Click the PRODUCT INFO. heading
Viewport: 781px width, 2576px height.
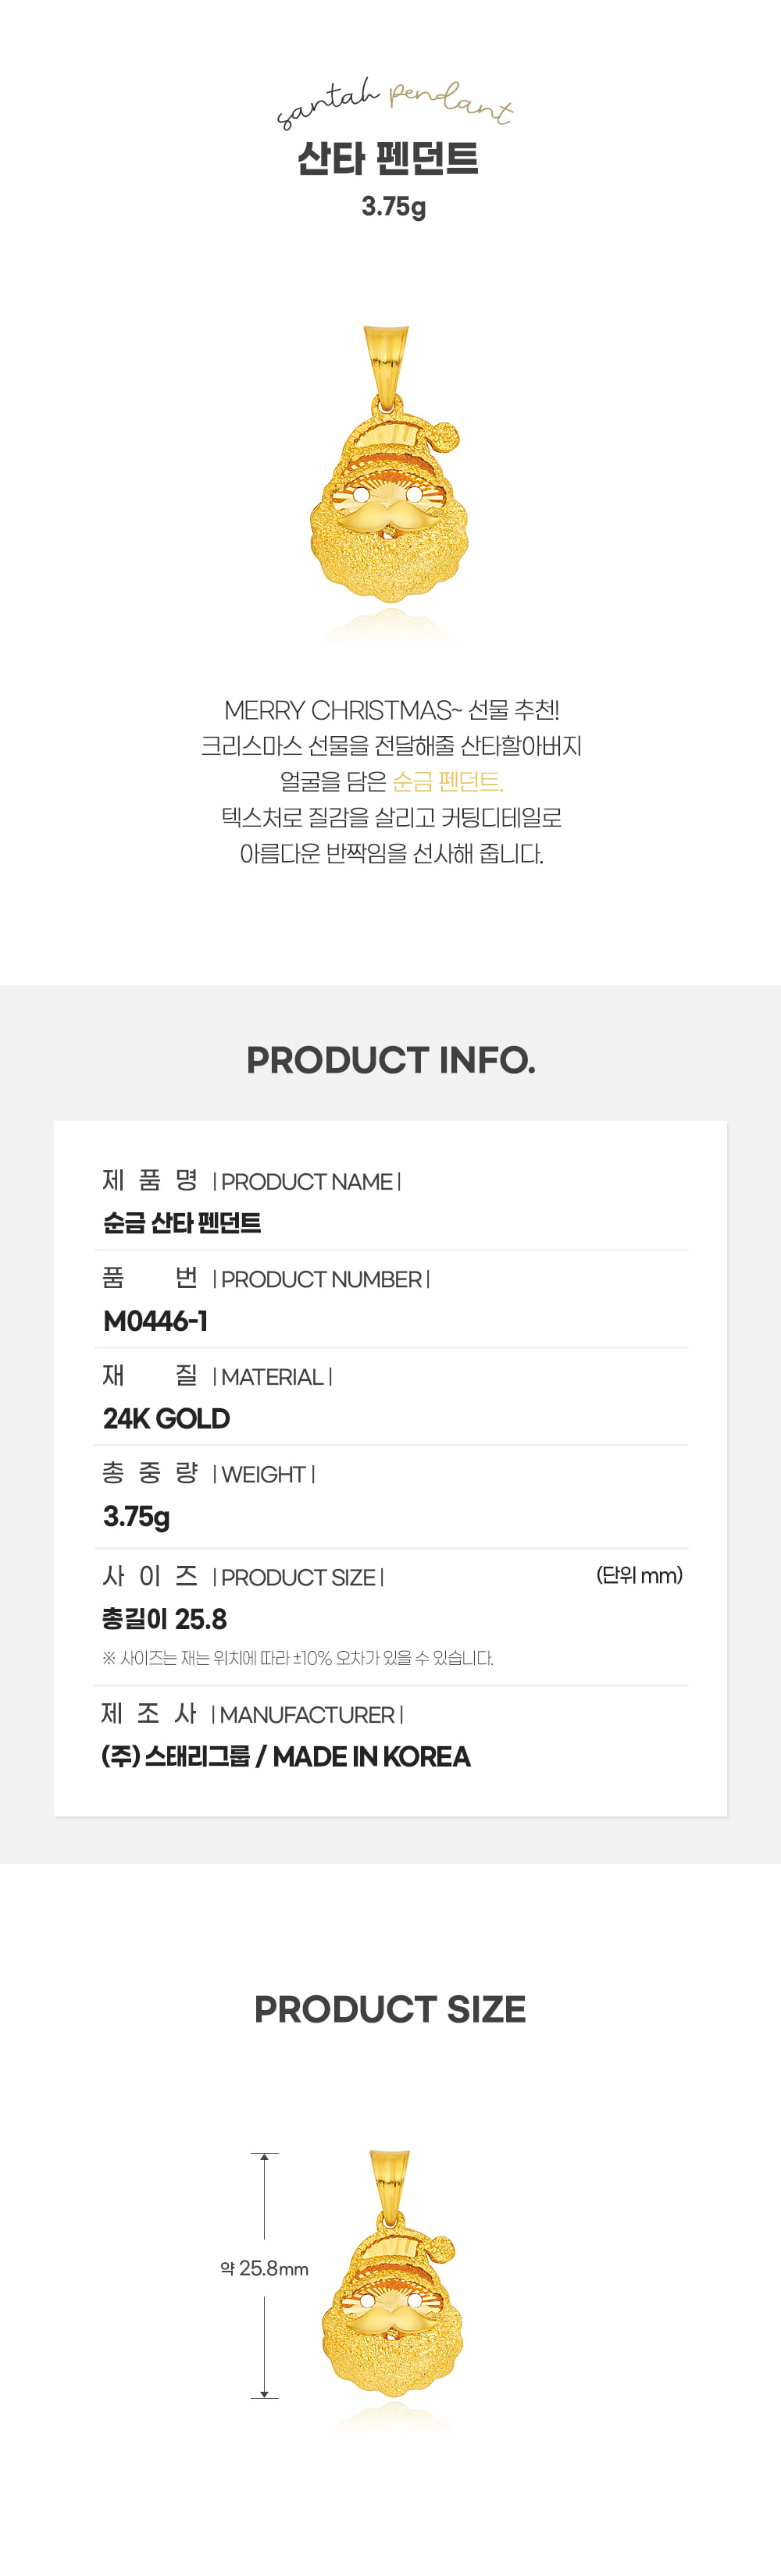(391, 1060)
